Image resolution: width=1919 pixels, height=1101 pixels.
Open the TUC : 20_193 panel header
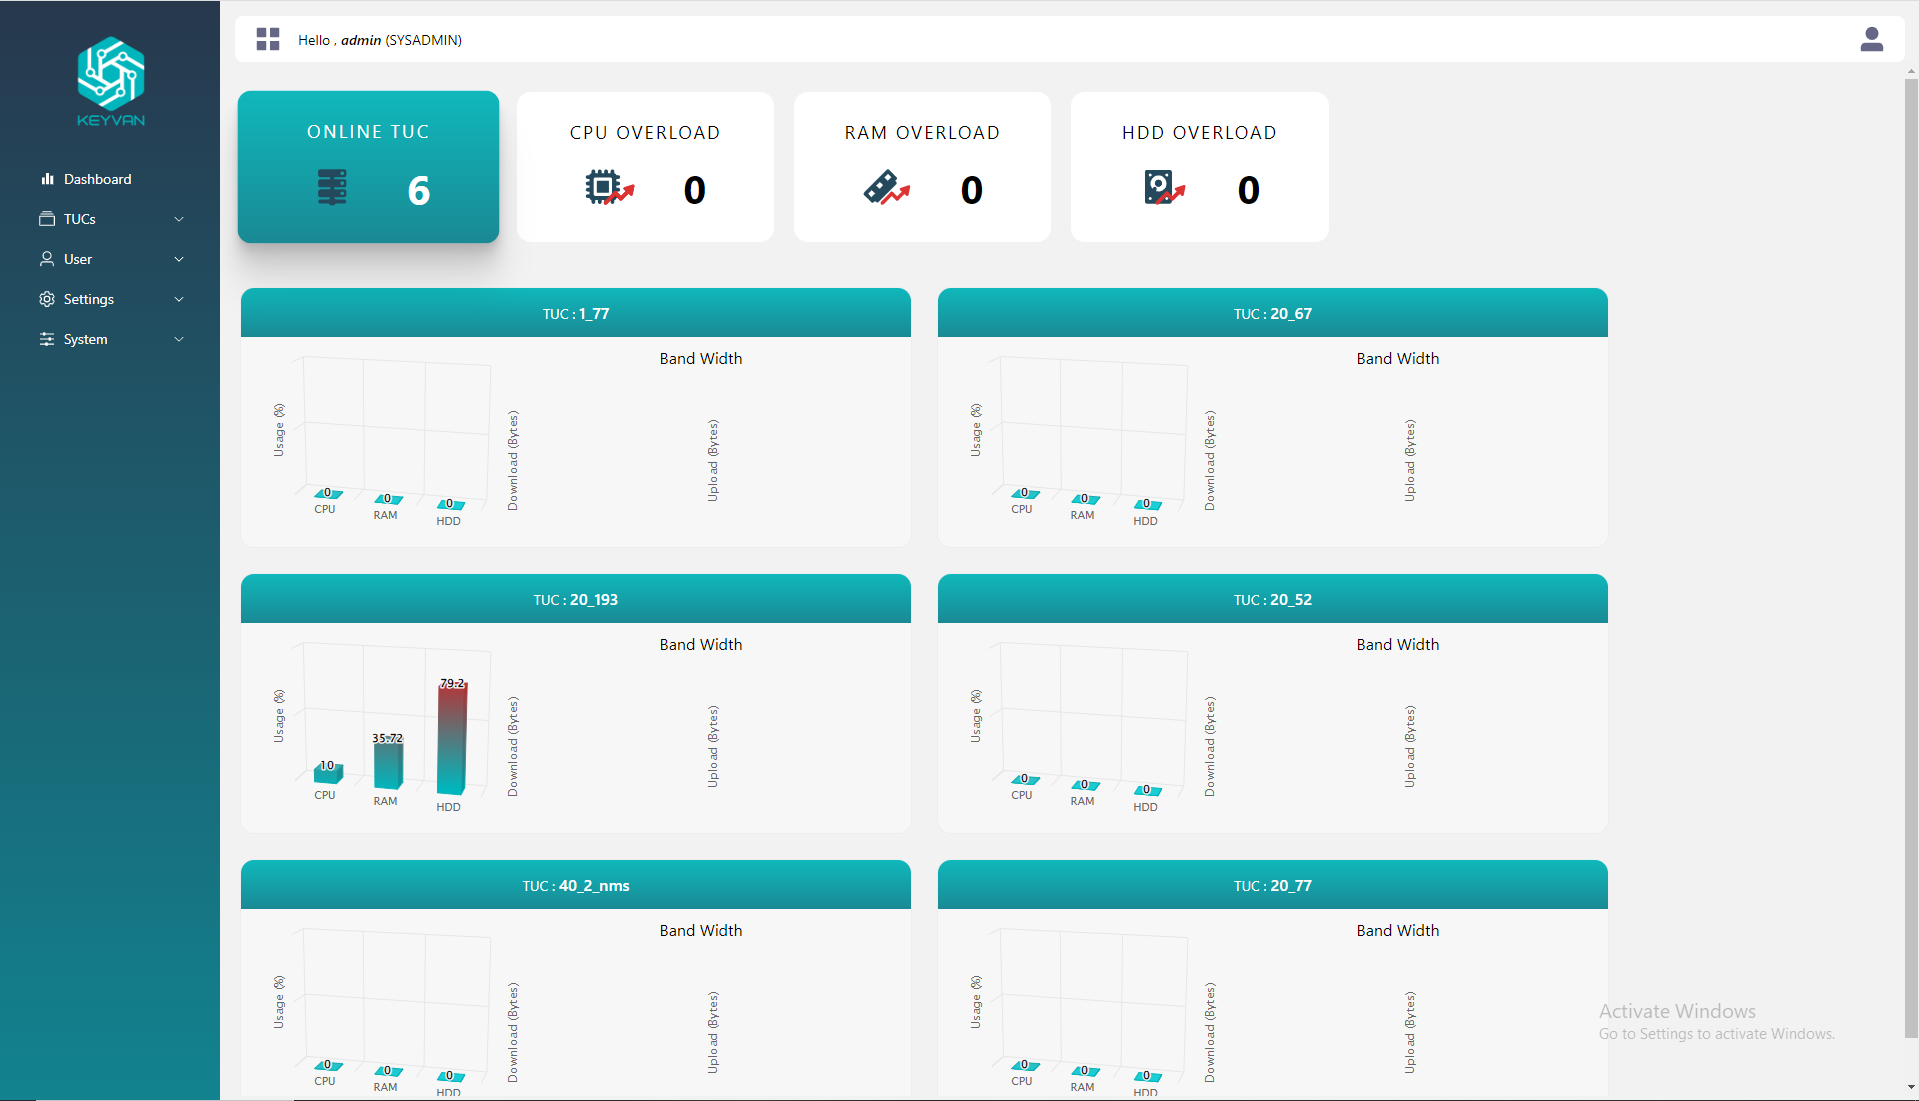pyautogui.click(x=575, y=599)
